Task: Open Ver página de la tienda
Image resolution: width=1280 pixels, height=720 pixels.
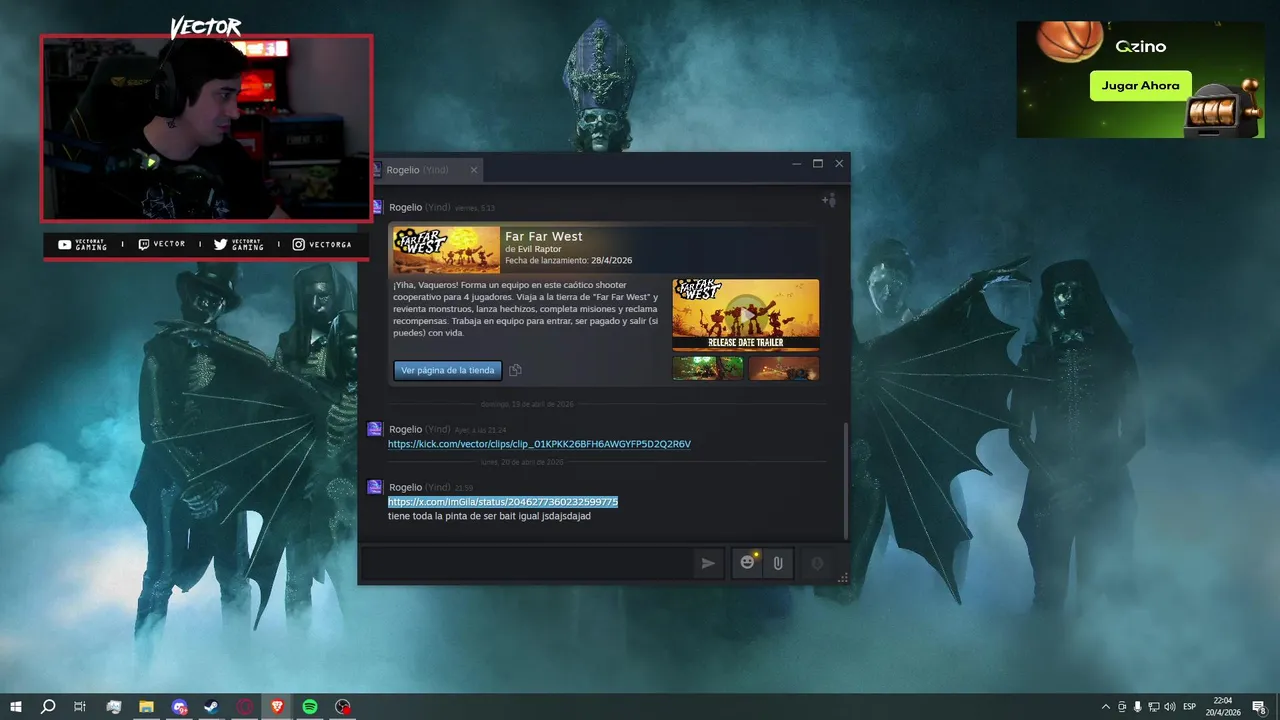Action: (x=447, y=370)
